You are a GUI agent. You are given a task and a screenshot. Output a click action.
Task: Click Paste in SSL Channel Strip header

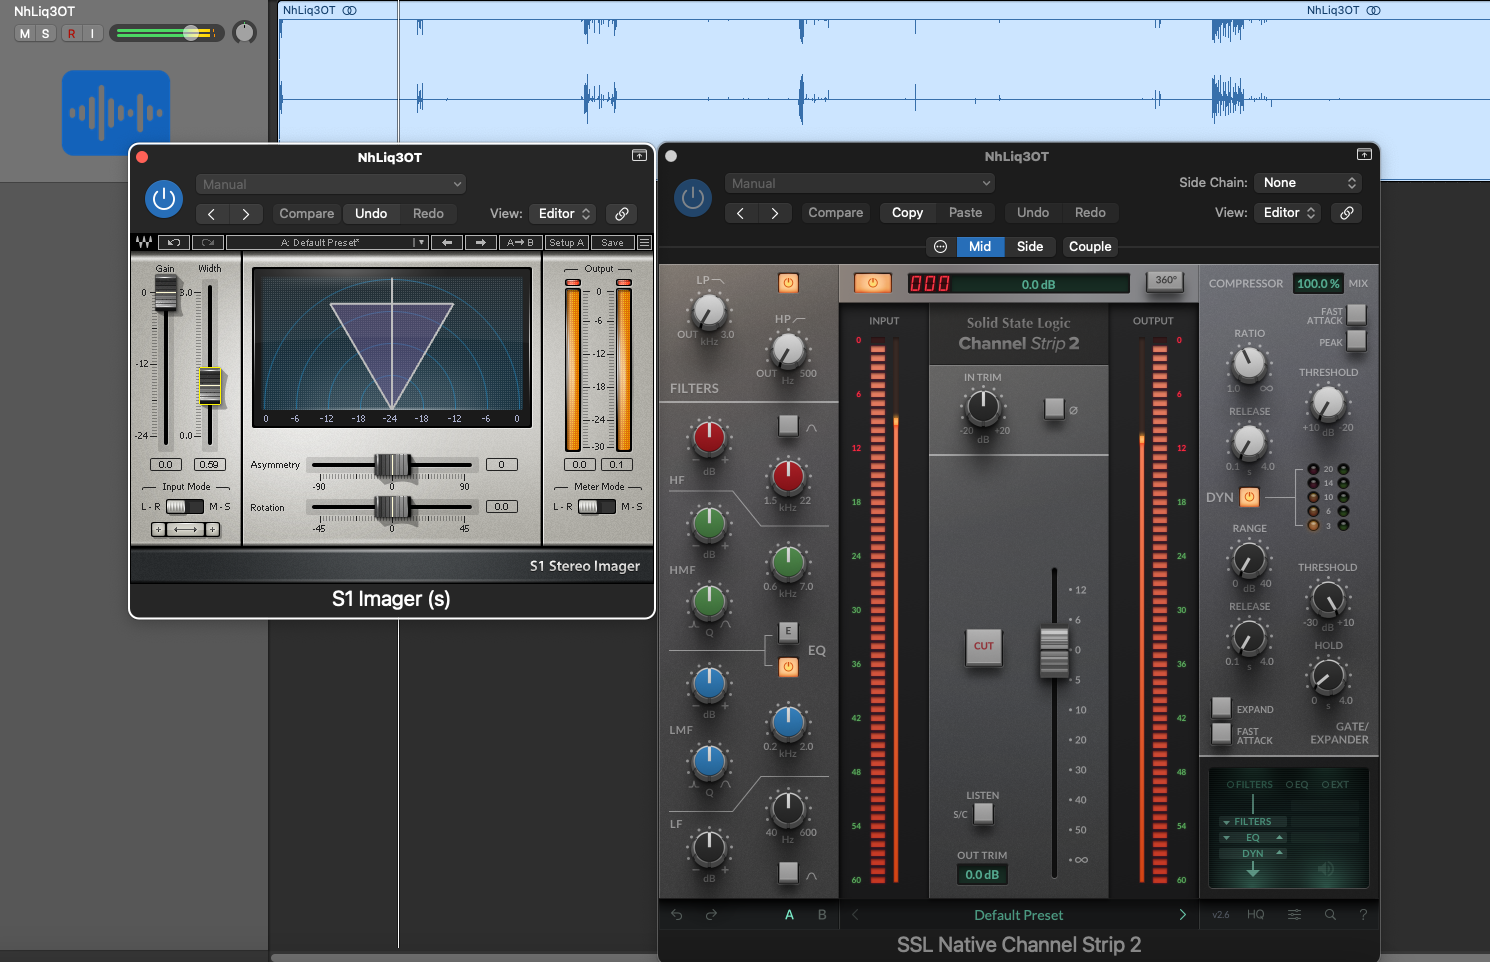(x=965, y=213)
